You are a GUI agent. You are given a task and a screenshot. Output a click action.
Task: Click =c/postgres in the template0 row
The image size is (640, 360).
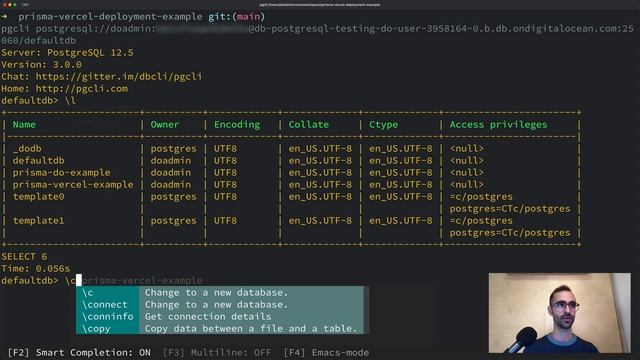point(481,196)
